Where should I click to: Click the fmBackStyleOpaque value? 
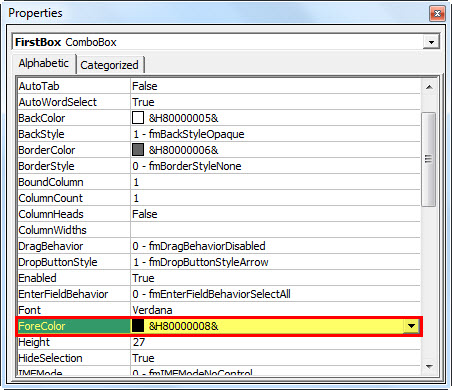pyautogui.click(x=189, y=134)
